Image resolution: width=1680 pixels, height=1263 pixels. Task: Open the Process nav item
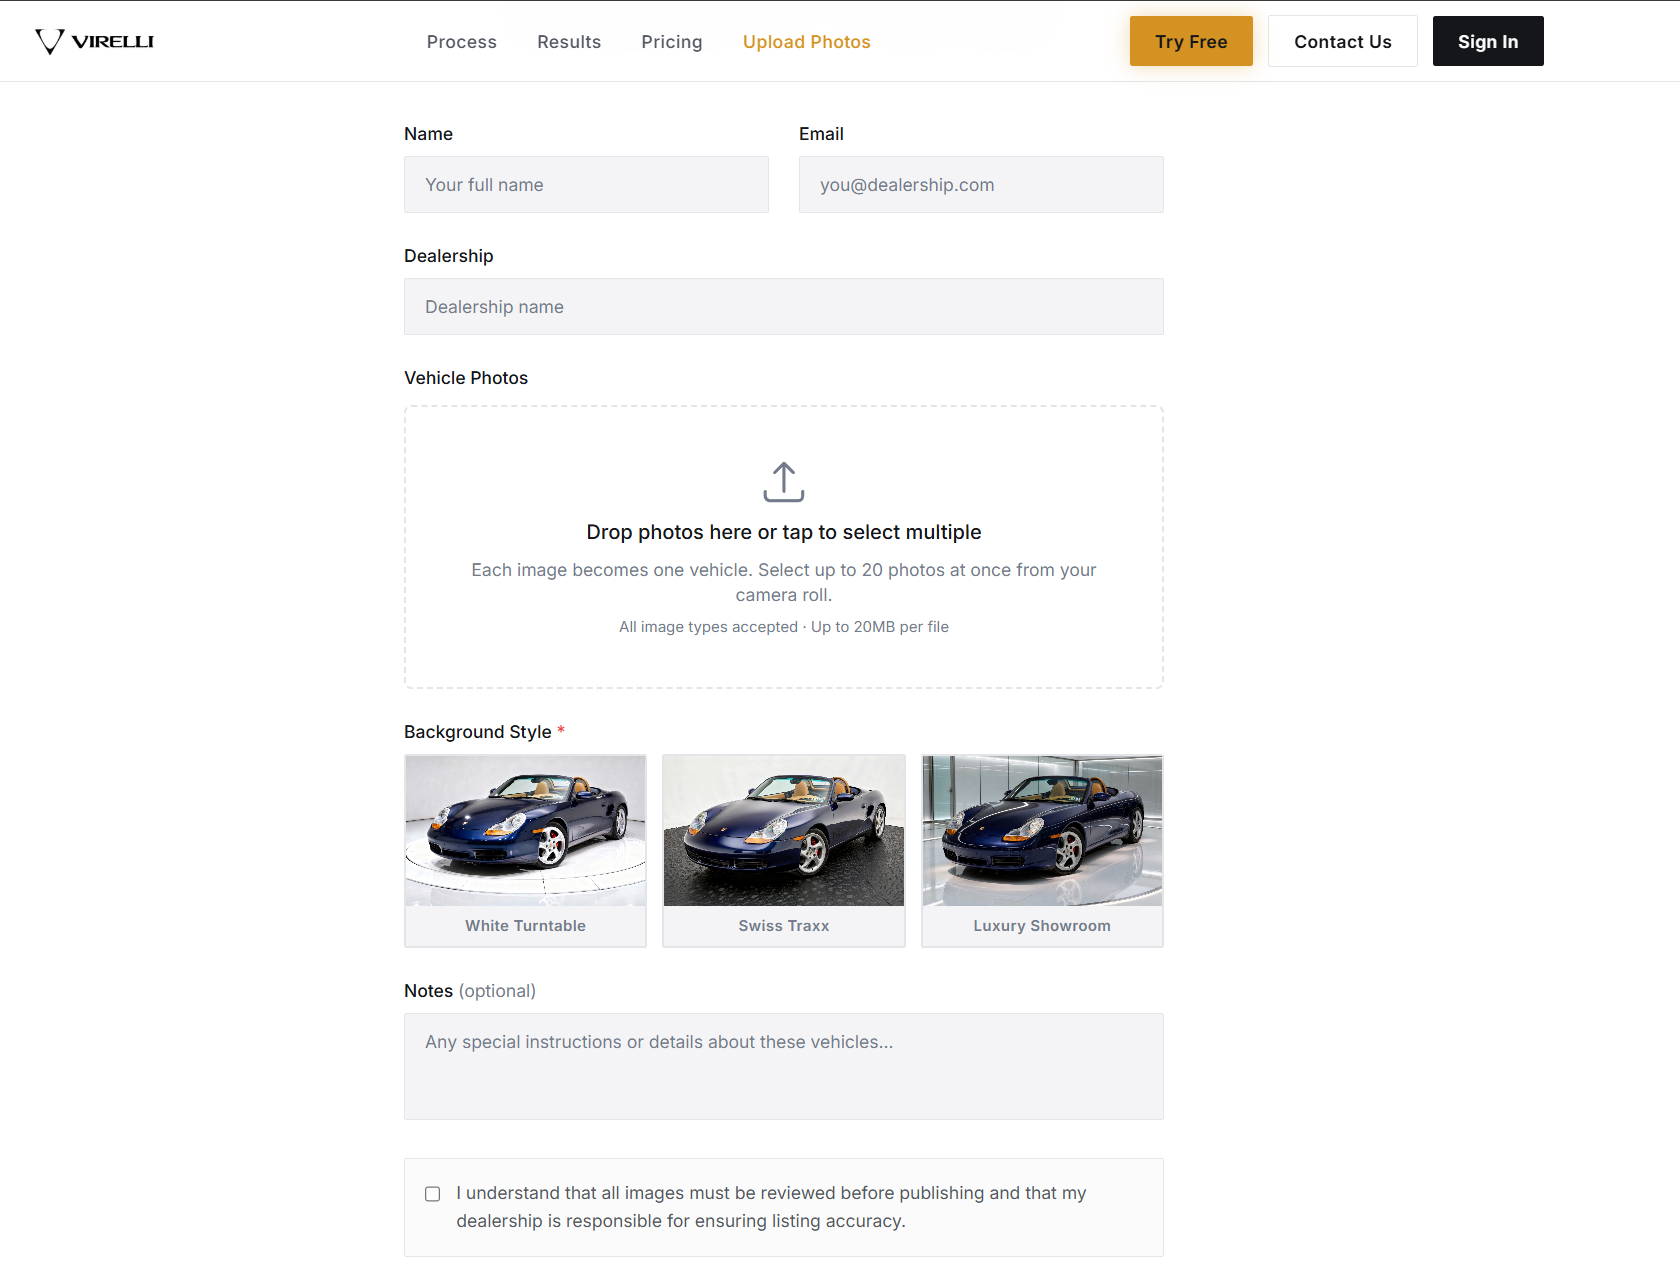tap(461, 42)
